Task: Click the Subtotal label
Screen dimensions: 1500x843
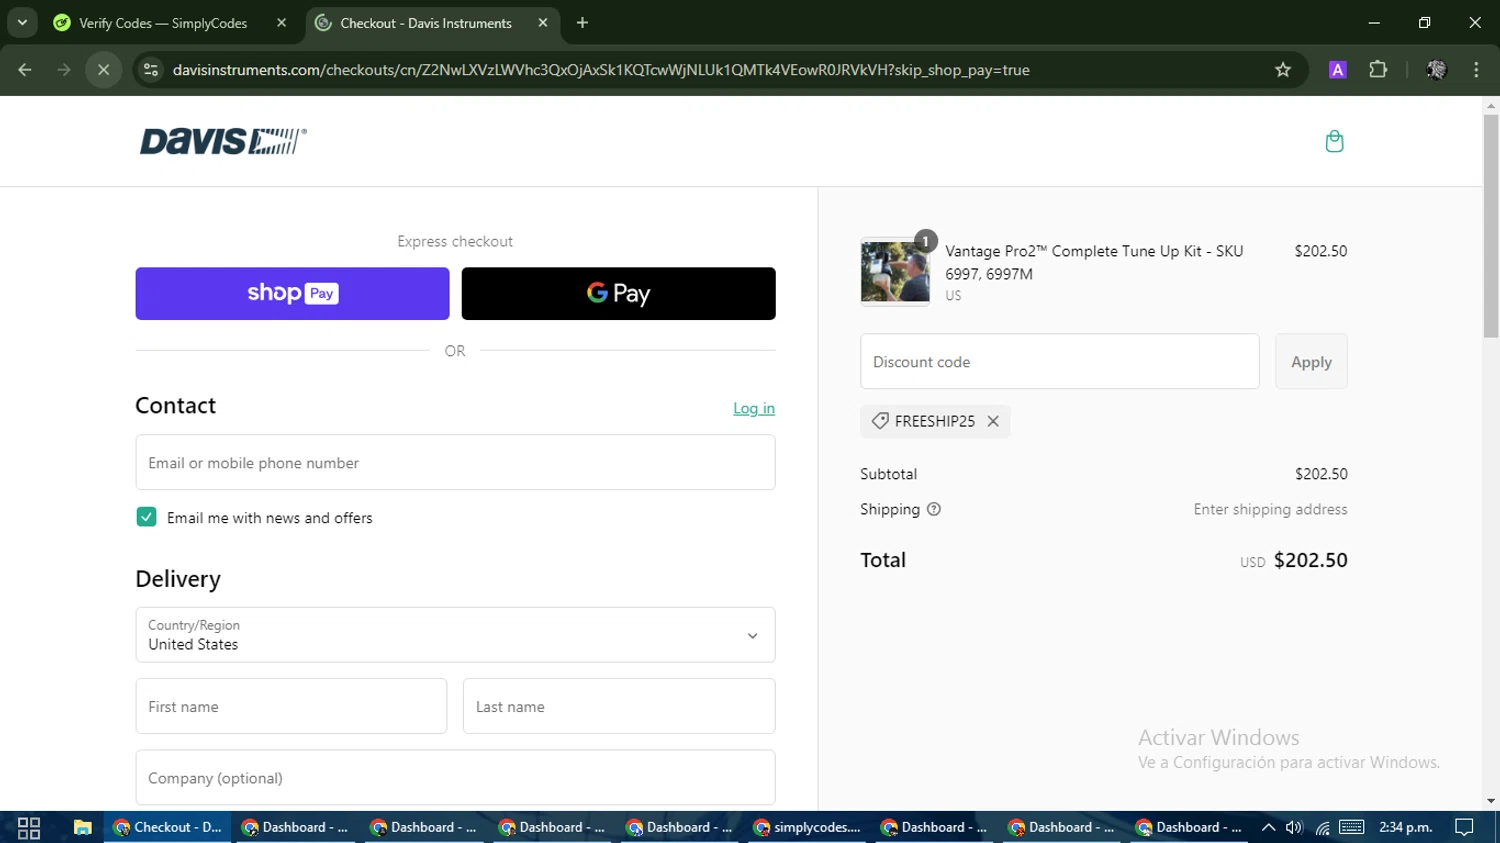Action: coord(888,474)
